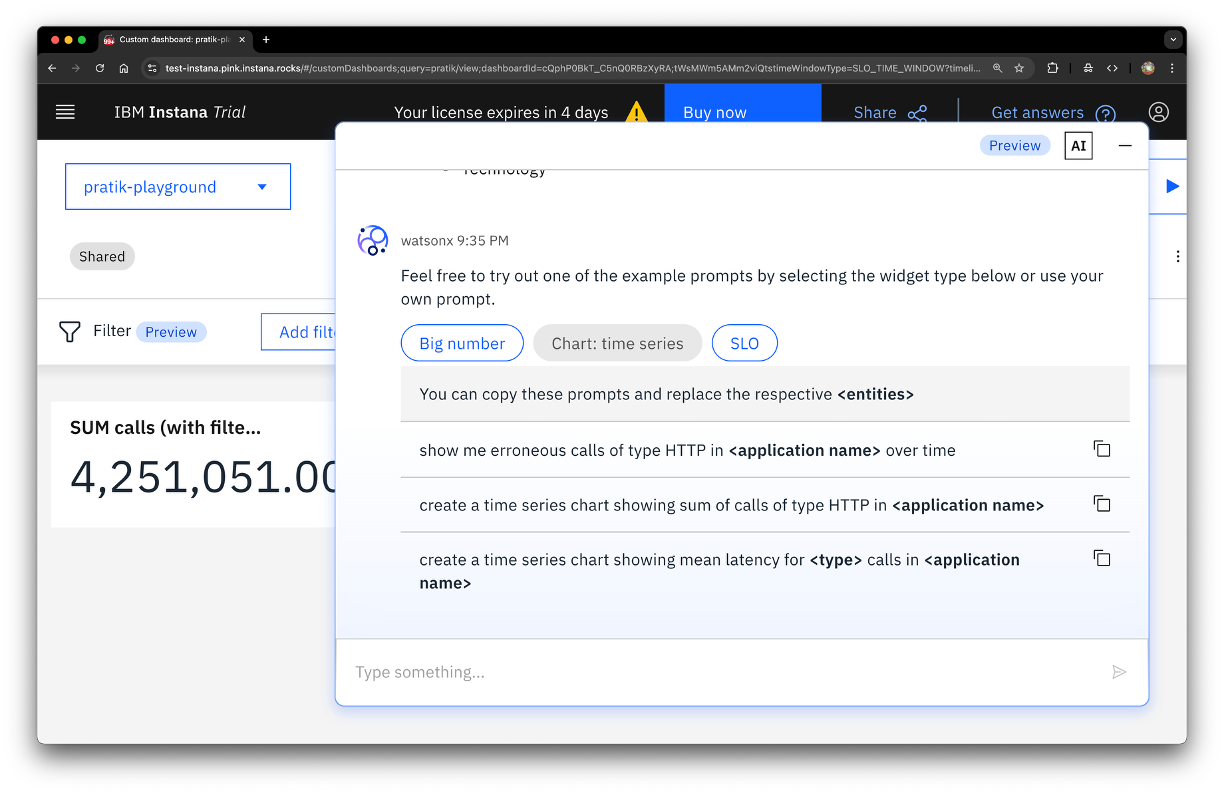Click the AI label in chat header
This screenshot has height=794, width=1224.
click(1078, 146)
